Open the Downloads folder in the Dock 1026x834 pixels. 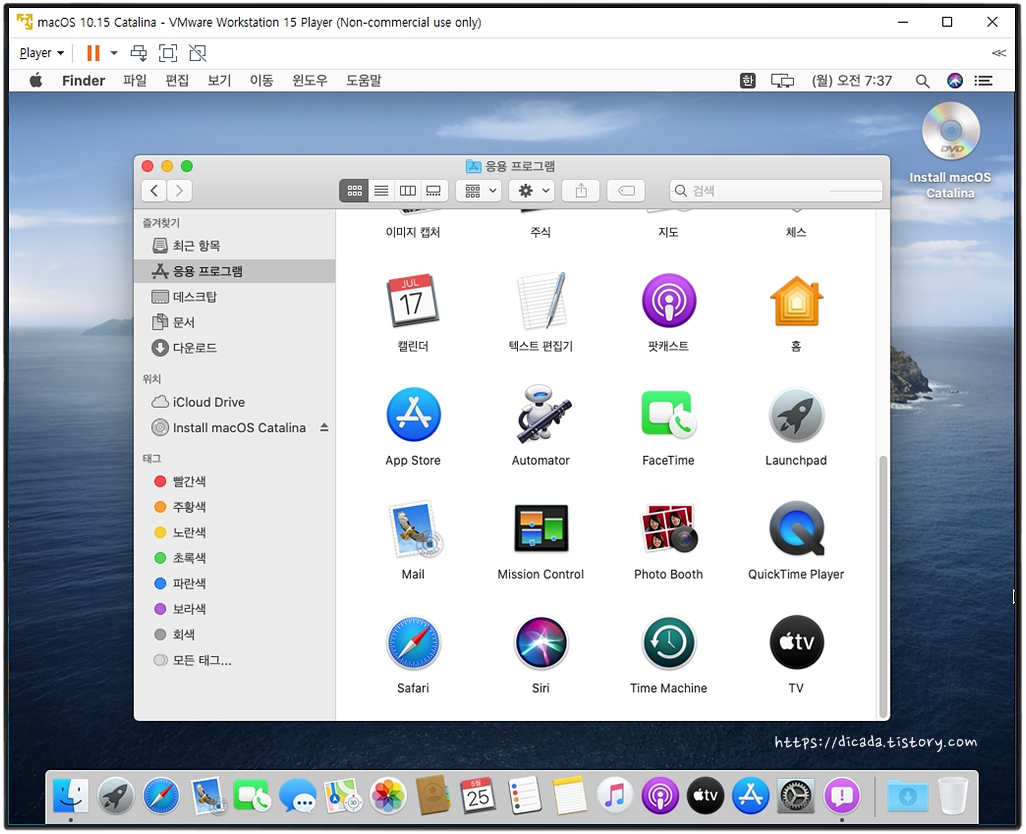(x=908, y=796)
